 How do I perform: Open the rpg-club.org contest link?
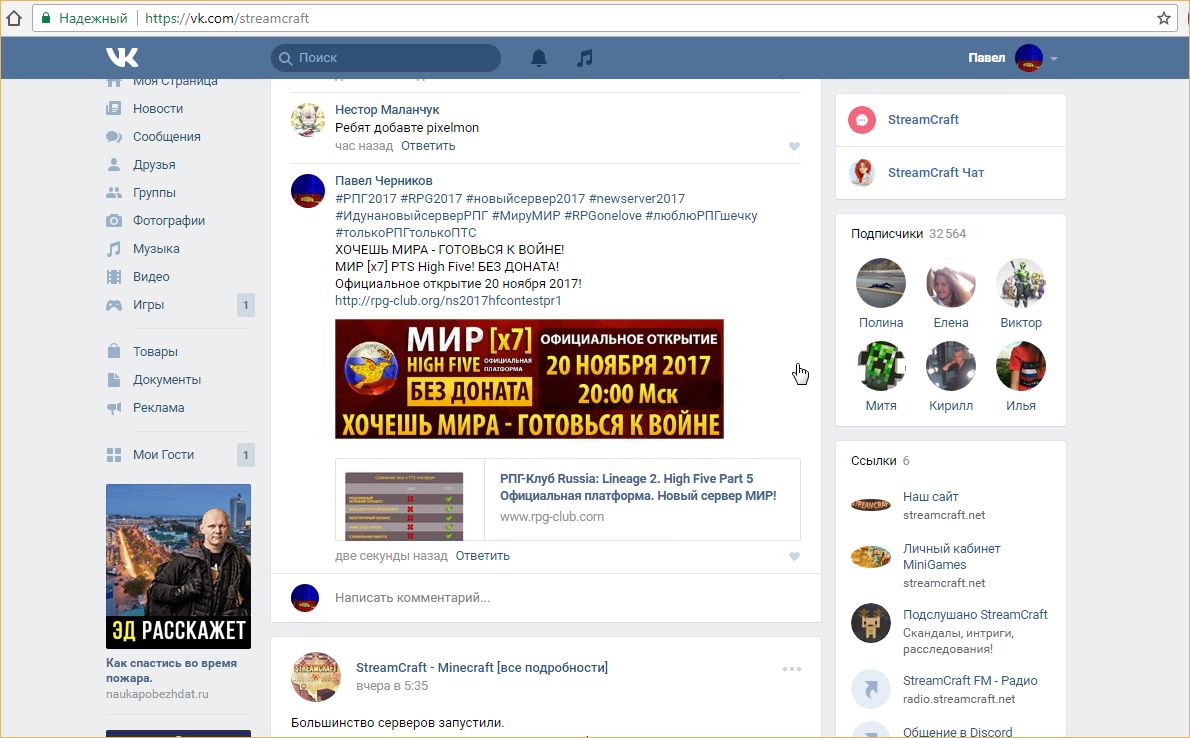pos(448,300)
